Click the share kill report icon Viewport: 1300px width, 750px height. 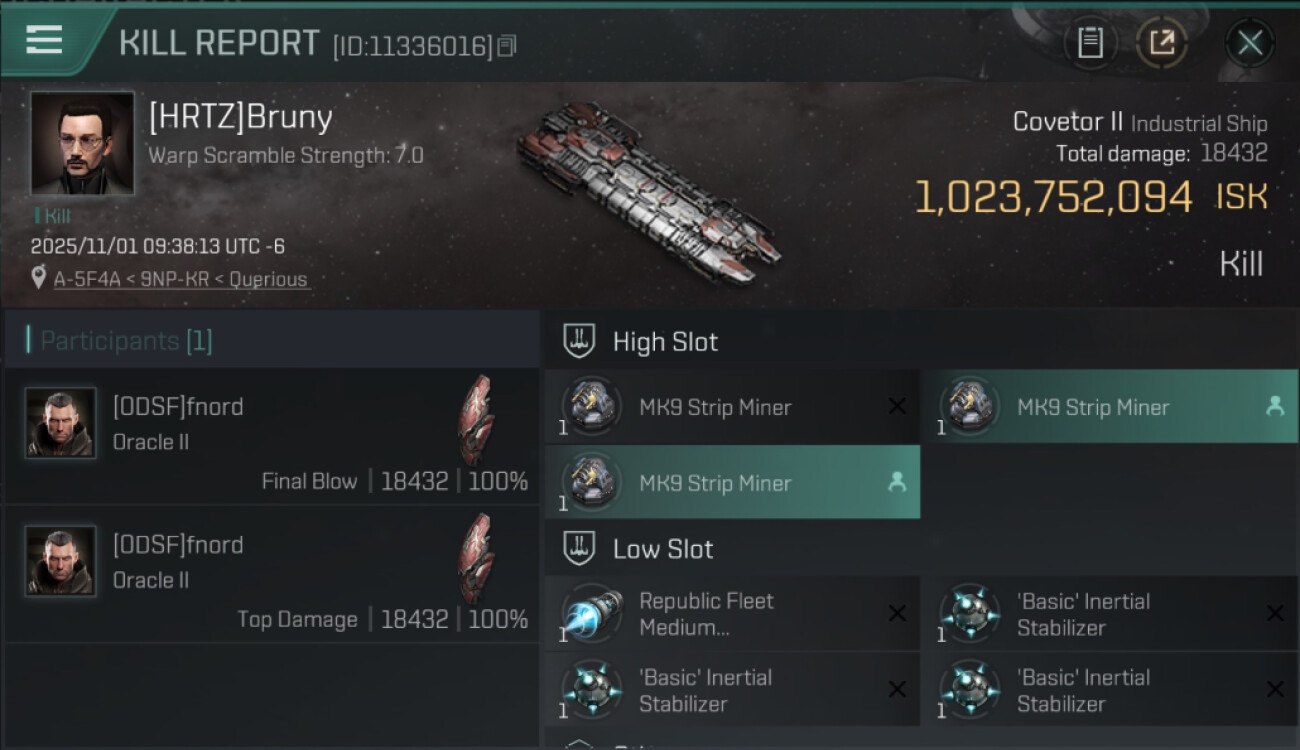click(x=1161, y=43)
